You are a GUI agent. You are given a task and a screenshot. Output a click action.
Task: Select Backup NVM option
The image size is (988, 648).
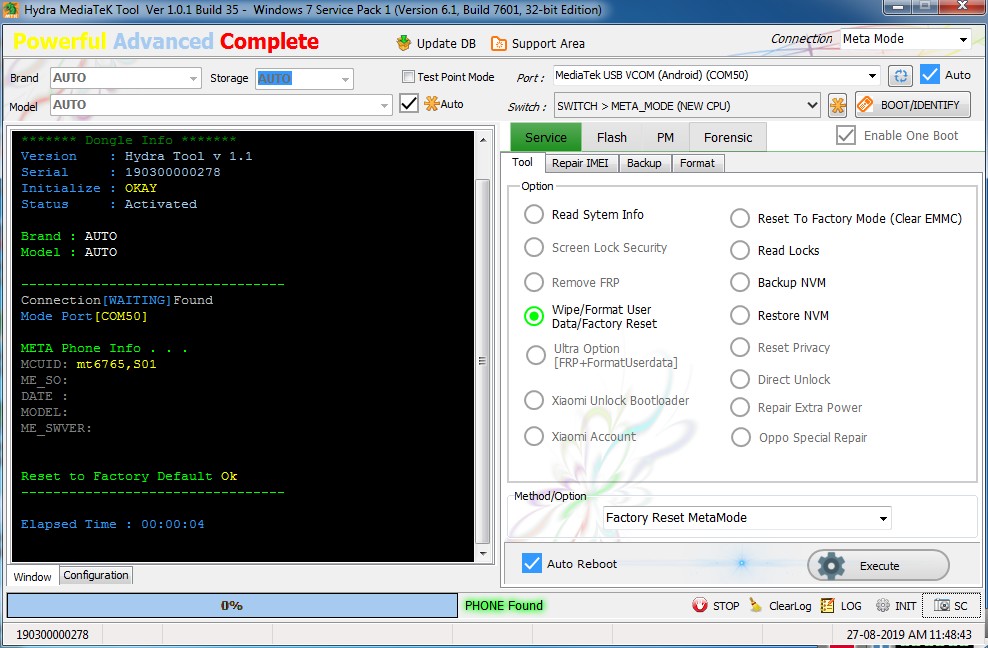click(740, 282)
